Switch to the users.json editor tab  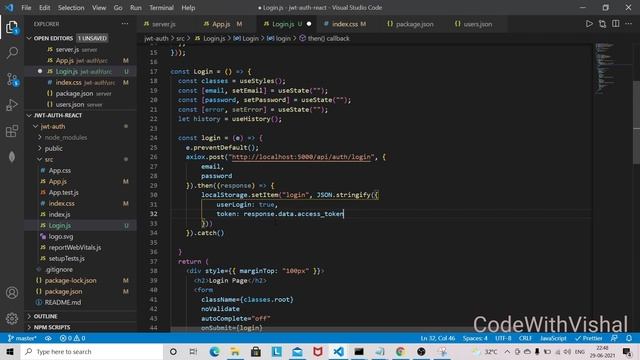(x=478, y=24)
